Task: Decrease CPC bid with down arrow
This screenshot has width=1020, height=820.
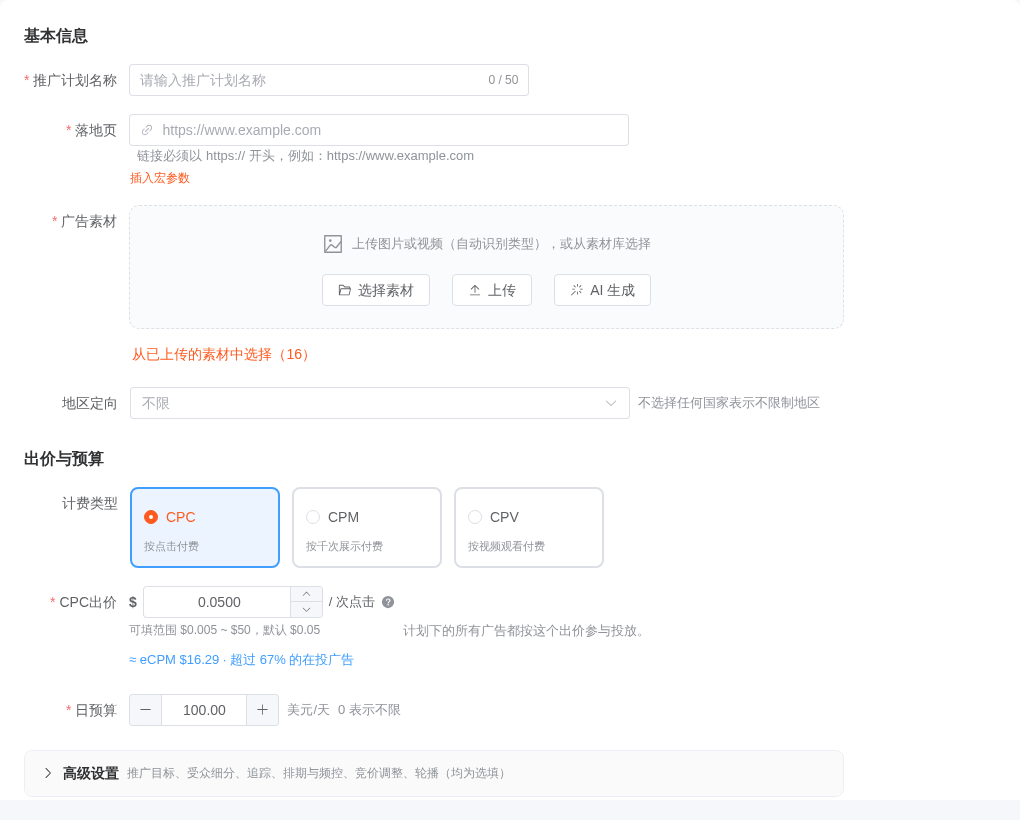Action: pos(306,610)
